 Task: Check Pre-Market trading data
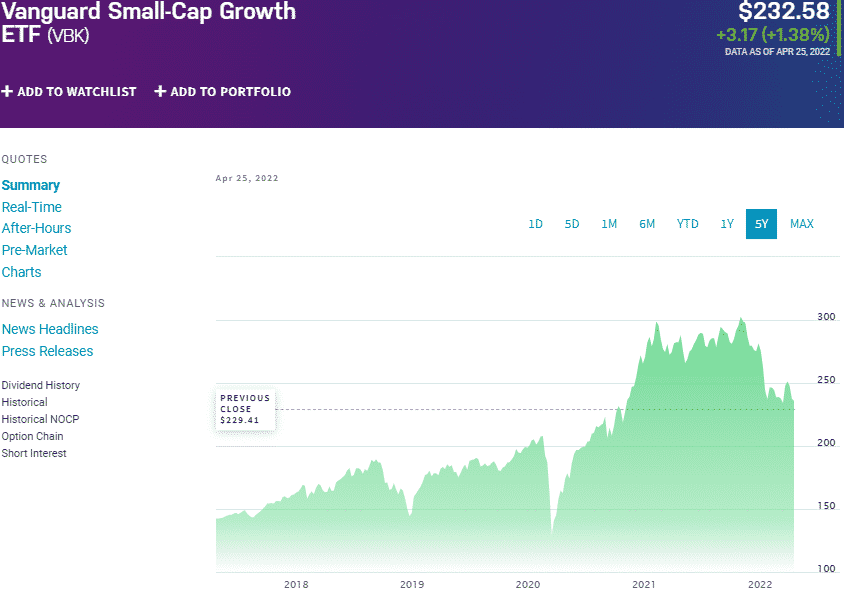34,250
